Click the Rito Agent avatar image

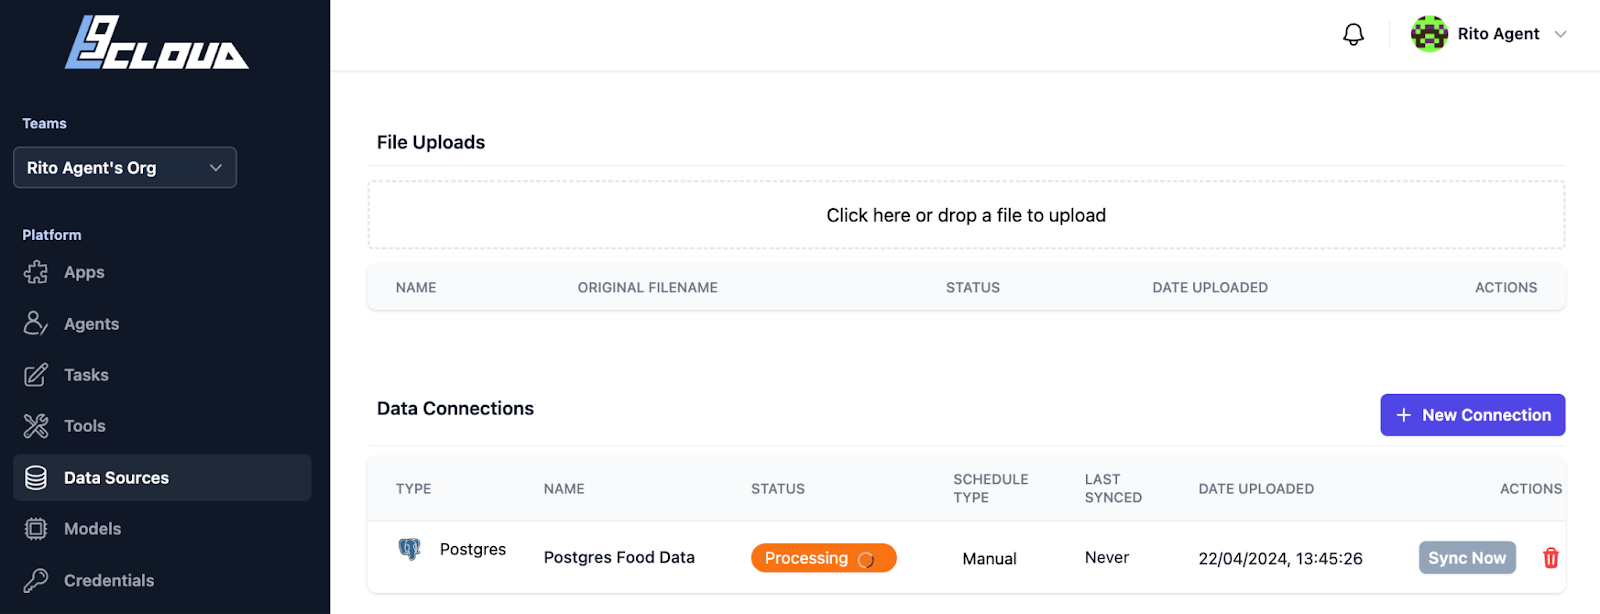1429,34
